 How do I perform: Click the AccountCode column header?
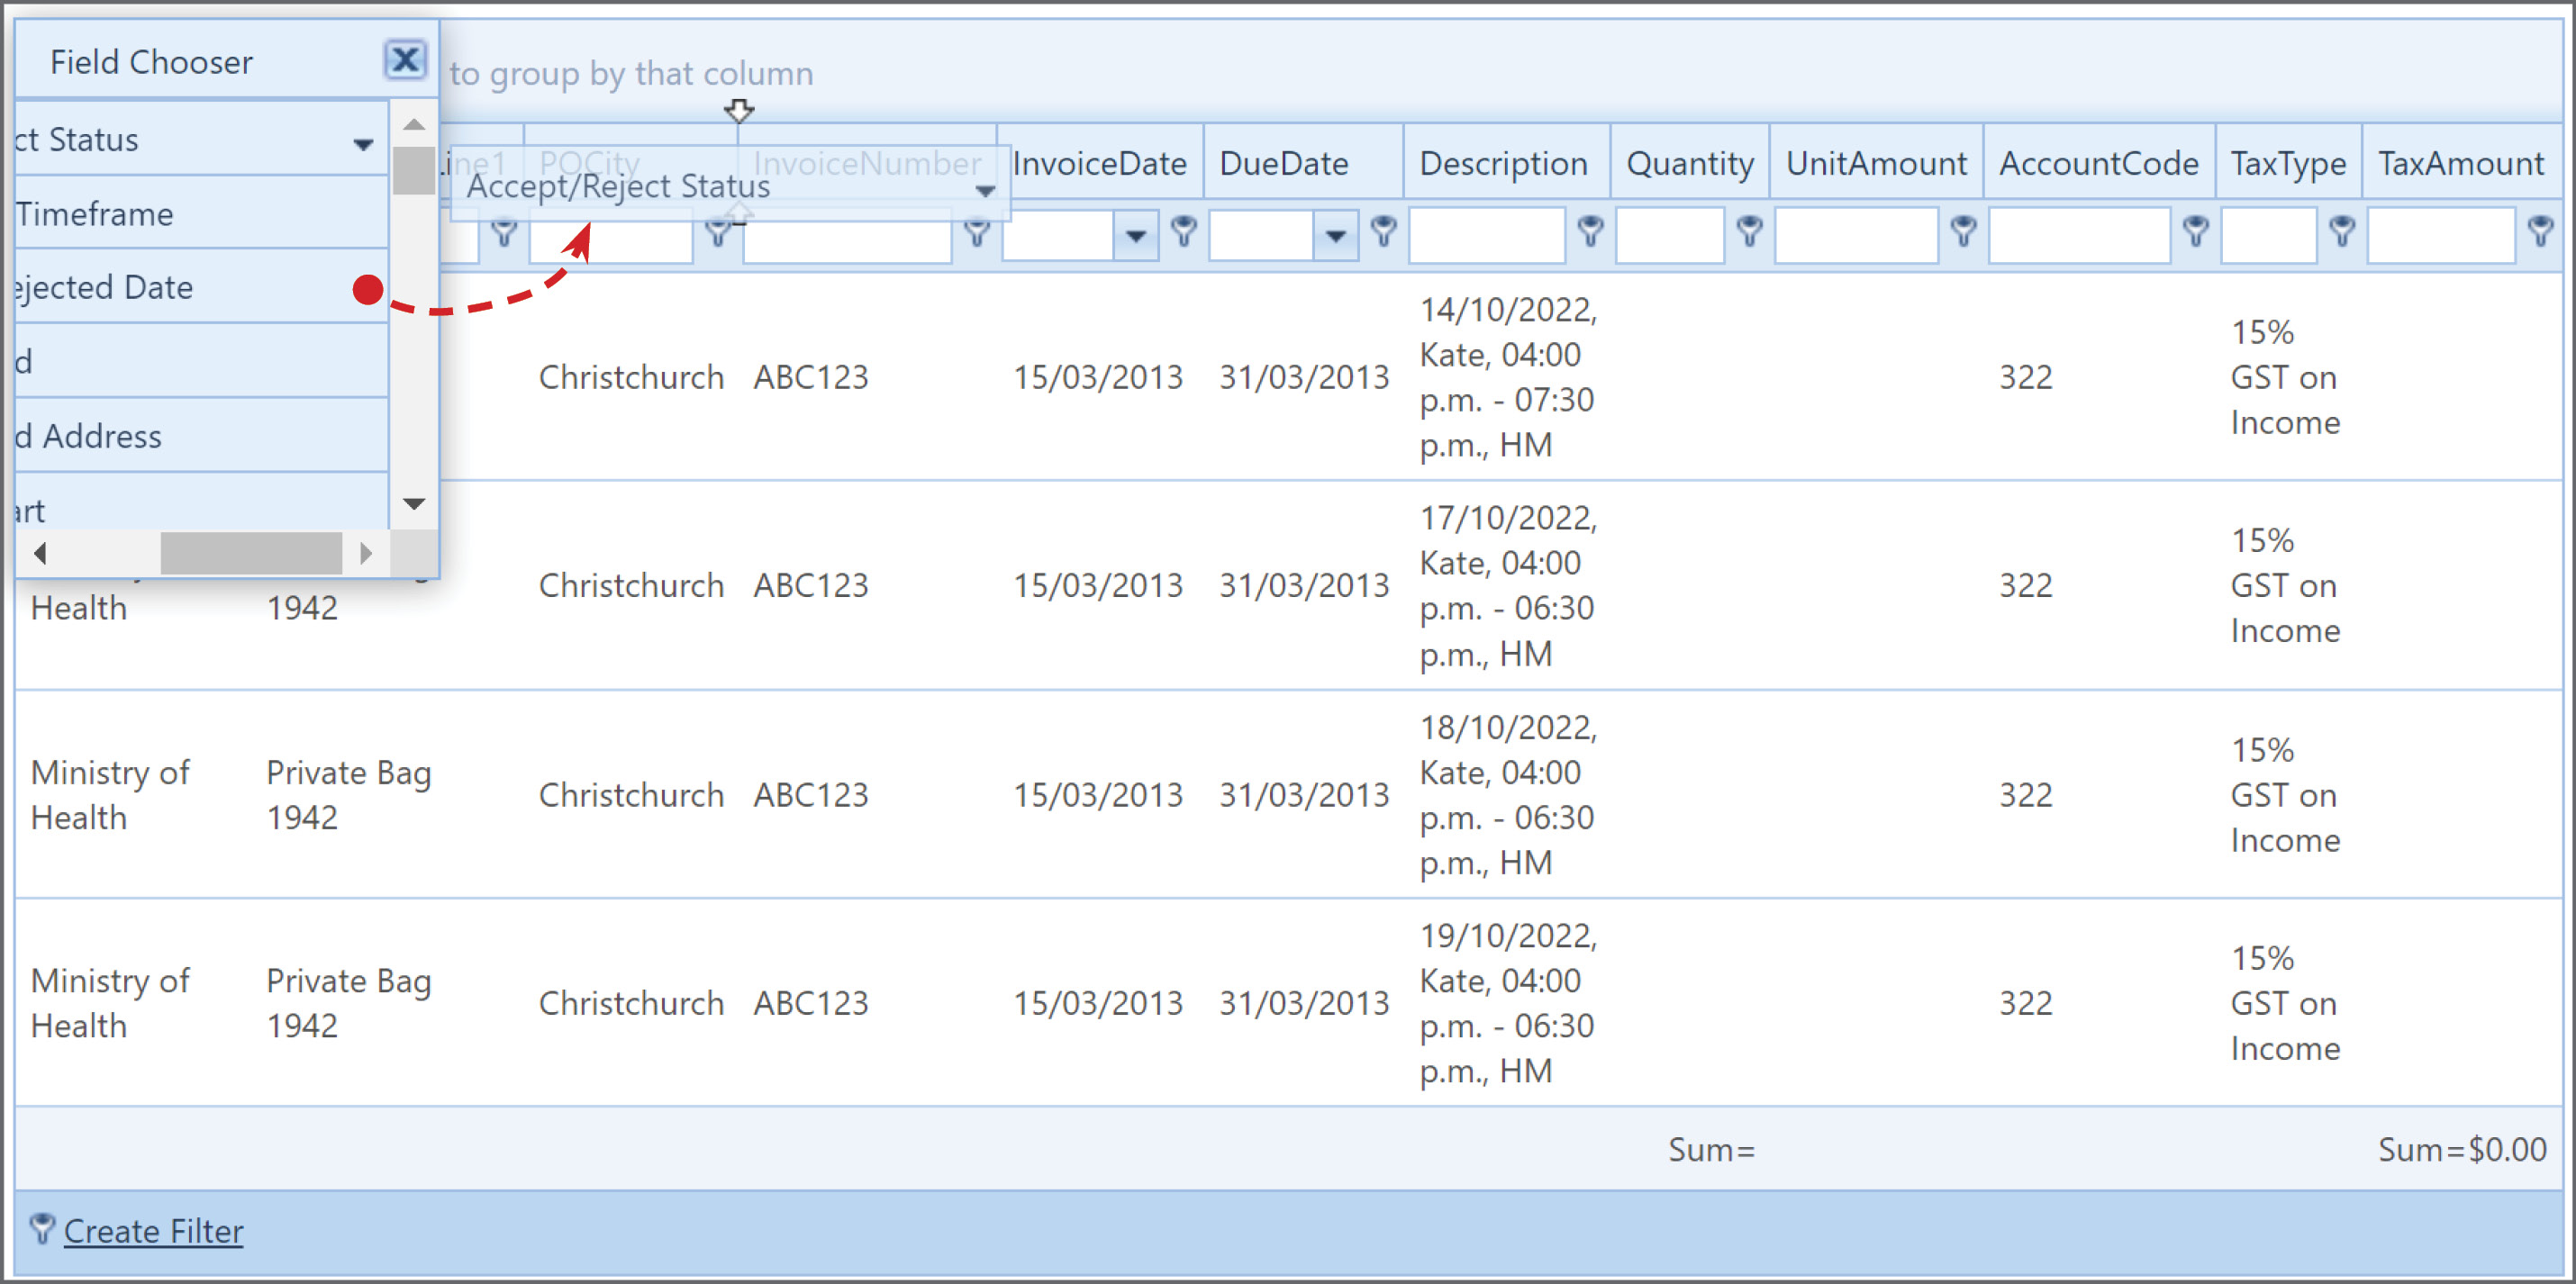pyautogui.click(x=2099, y=163)
